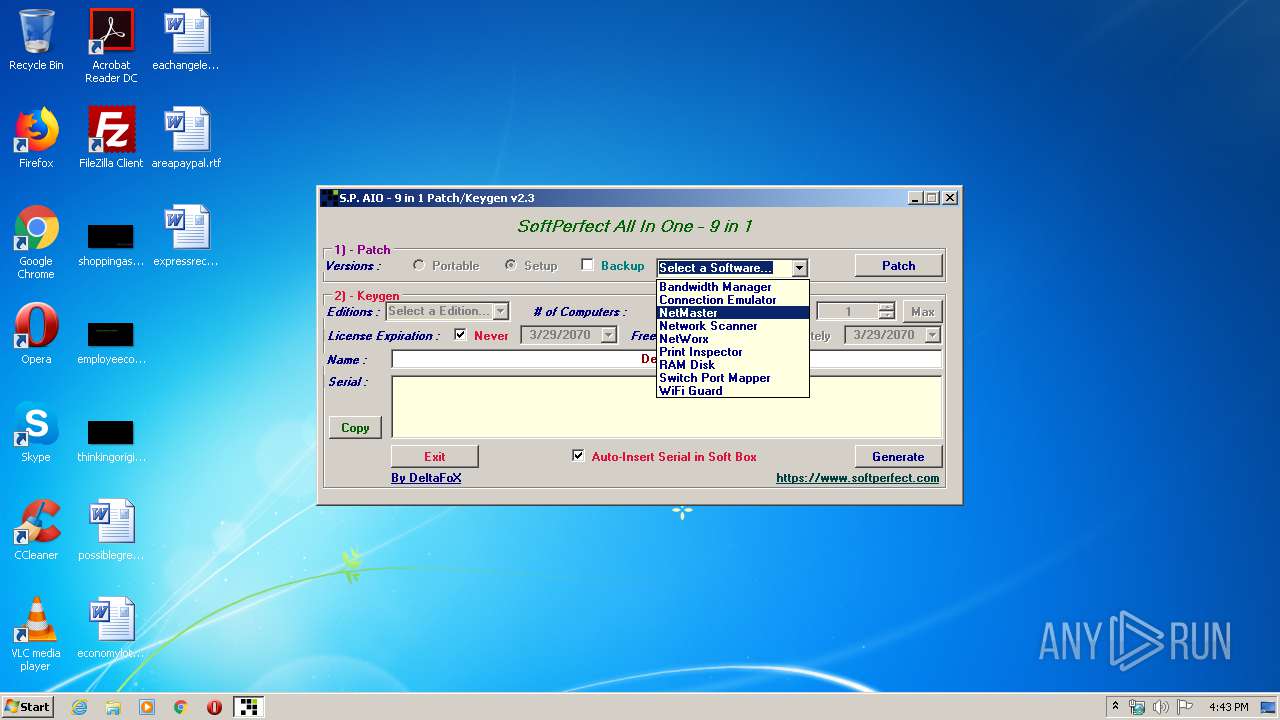1280x720 pixels.
Task: Choose WiFi Guard from the list
Action: (x=732, y=391)
